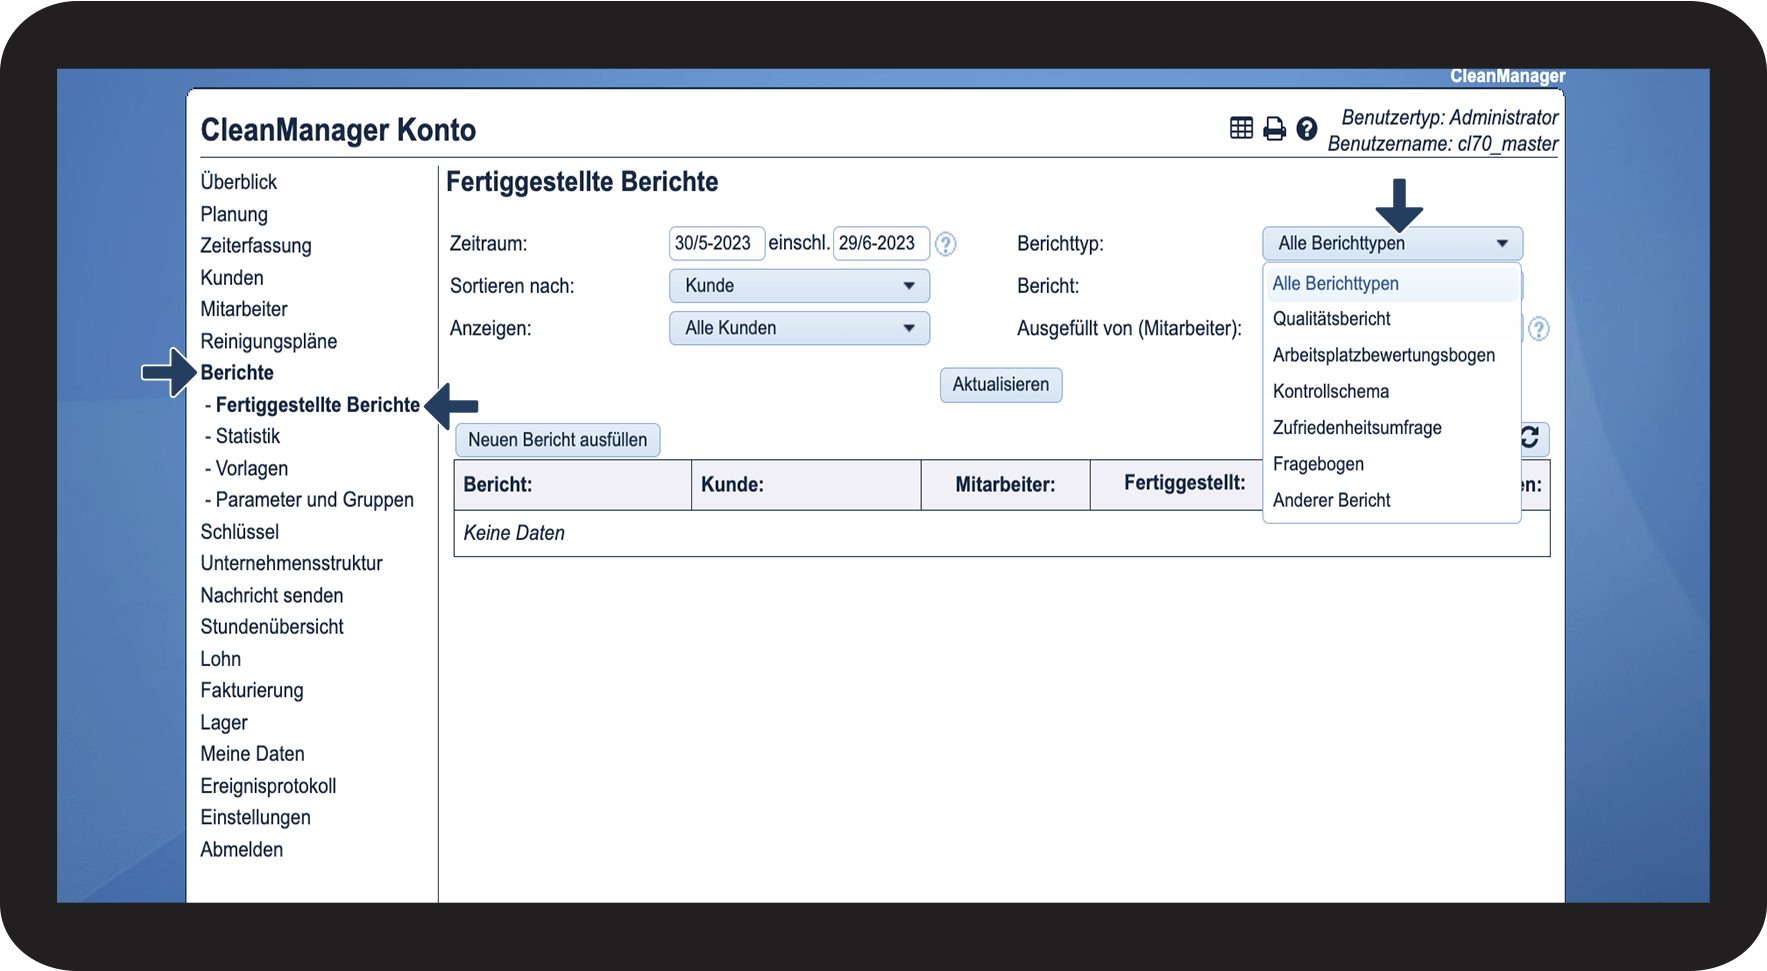Click Abmelden to log out
Viewport: 1767px width, 971px height.
click(x=242, y=849)
